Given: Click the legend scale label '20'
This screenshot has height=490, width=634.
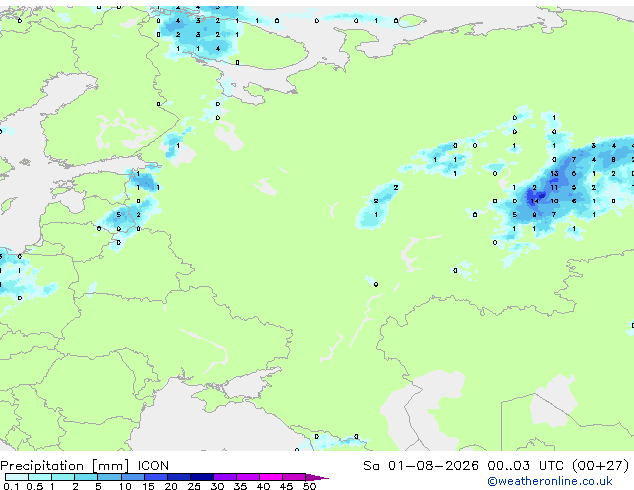Looking at the screenshot, I should click(171, 486).
